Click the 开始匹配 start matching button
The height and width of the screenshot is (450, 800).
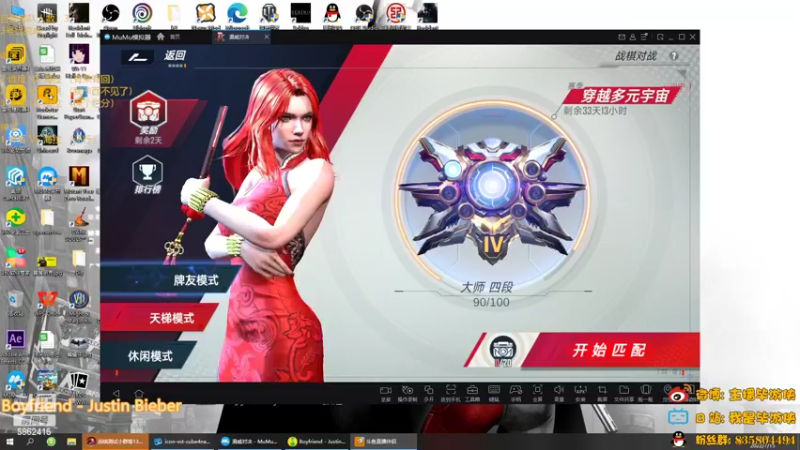coord(609,350)
